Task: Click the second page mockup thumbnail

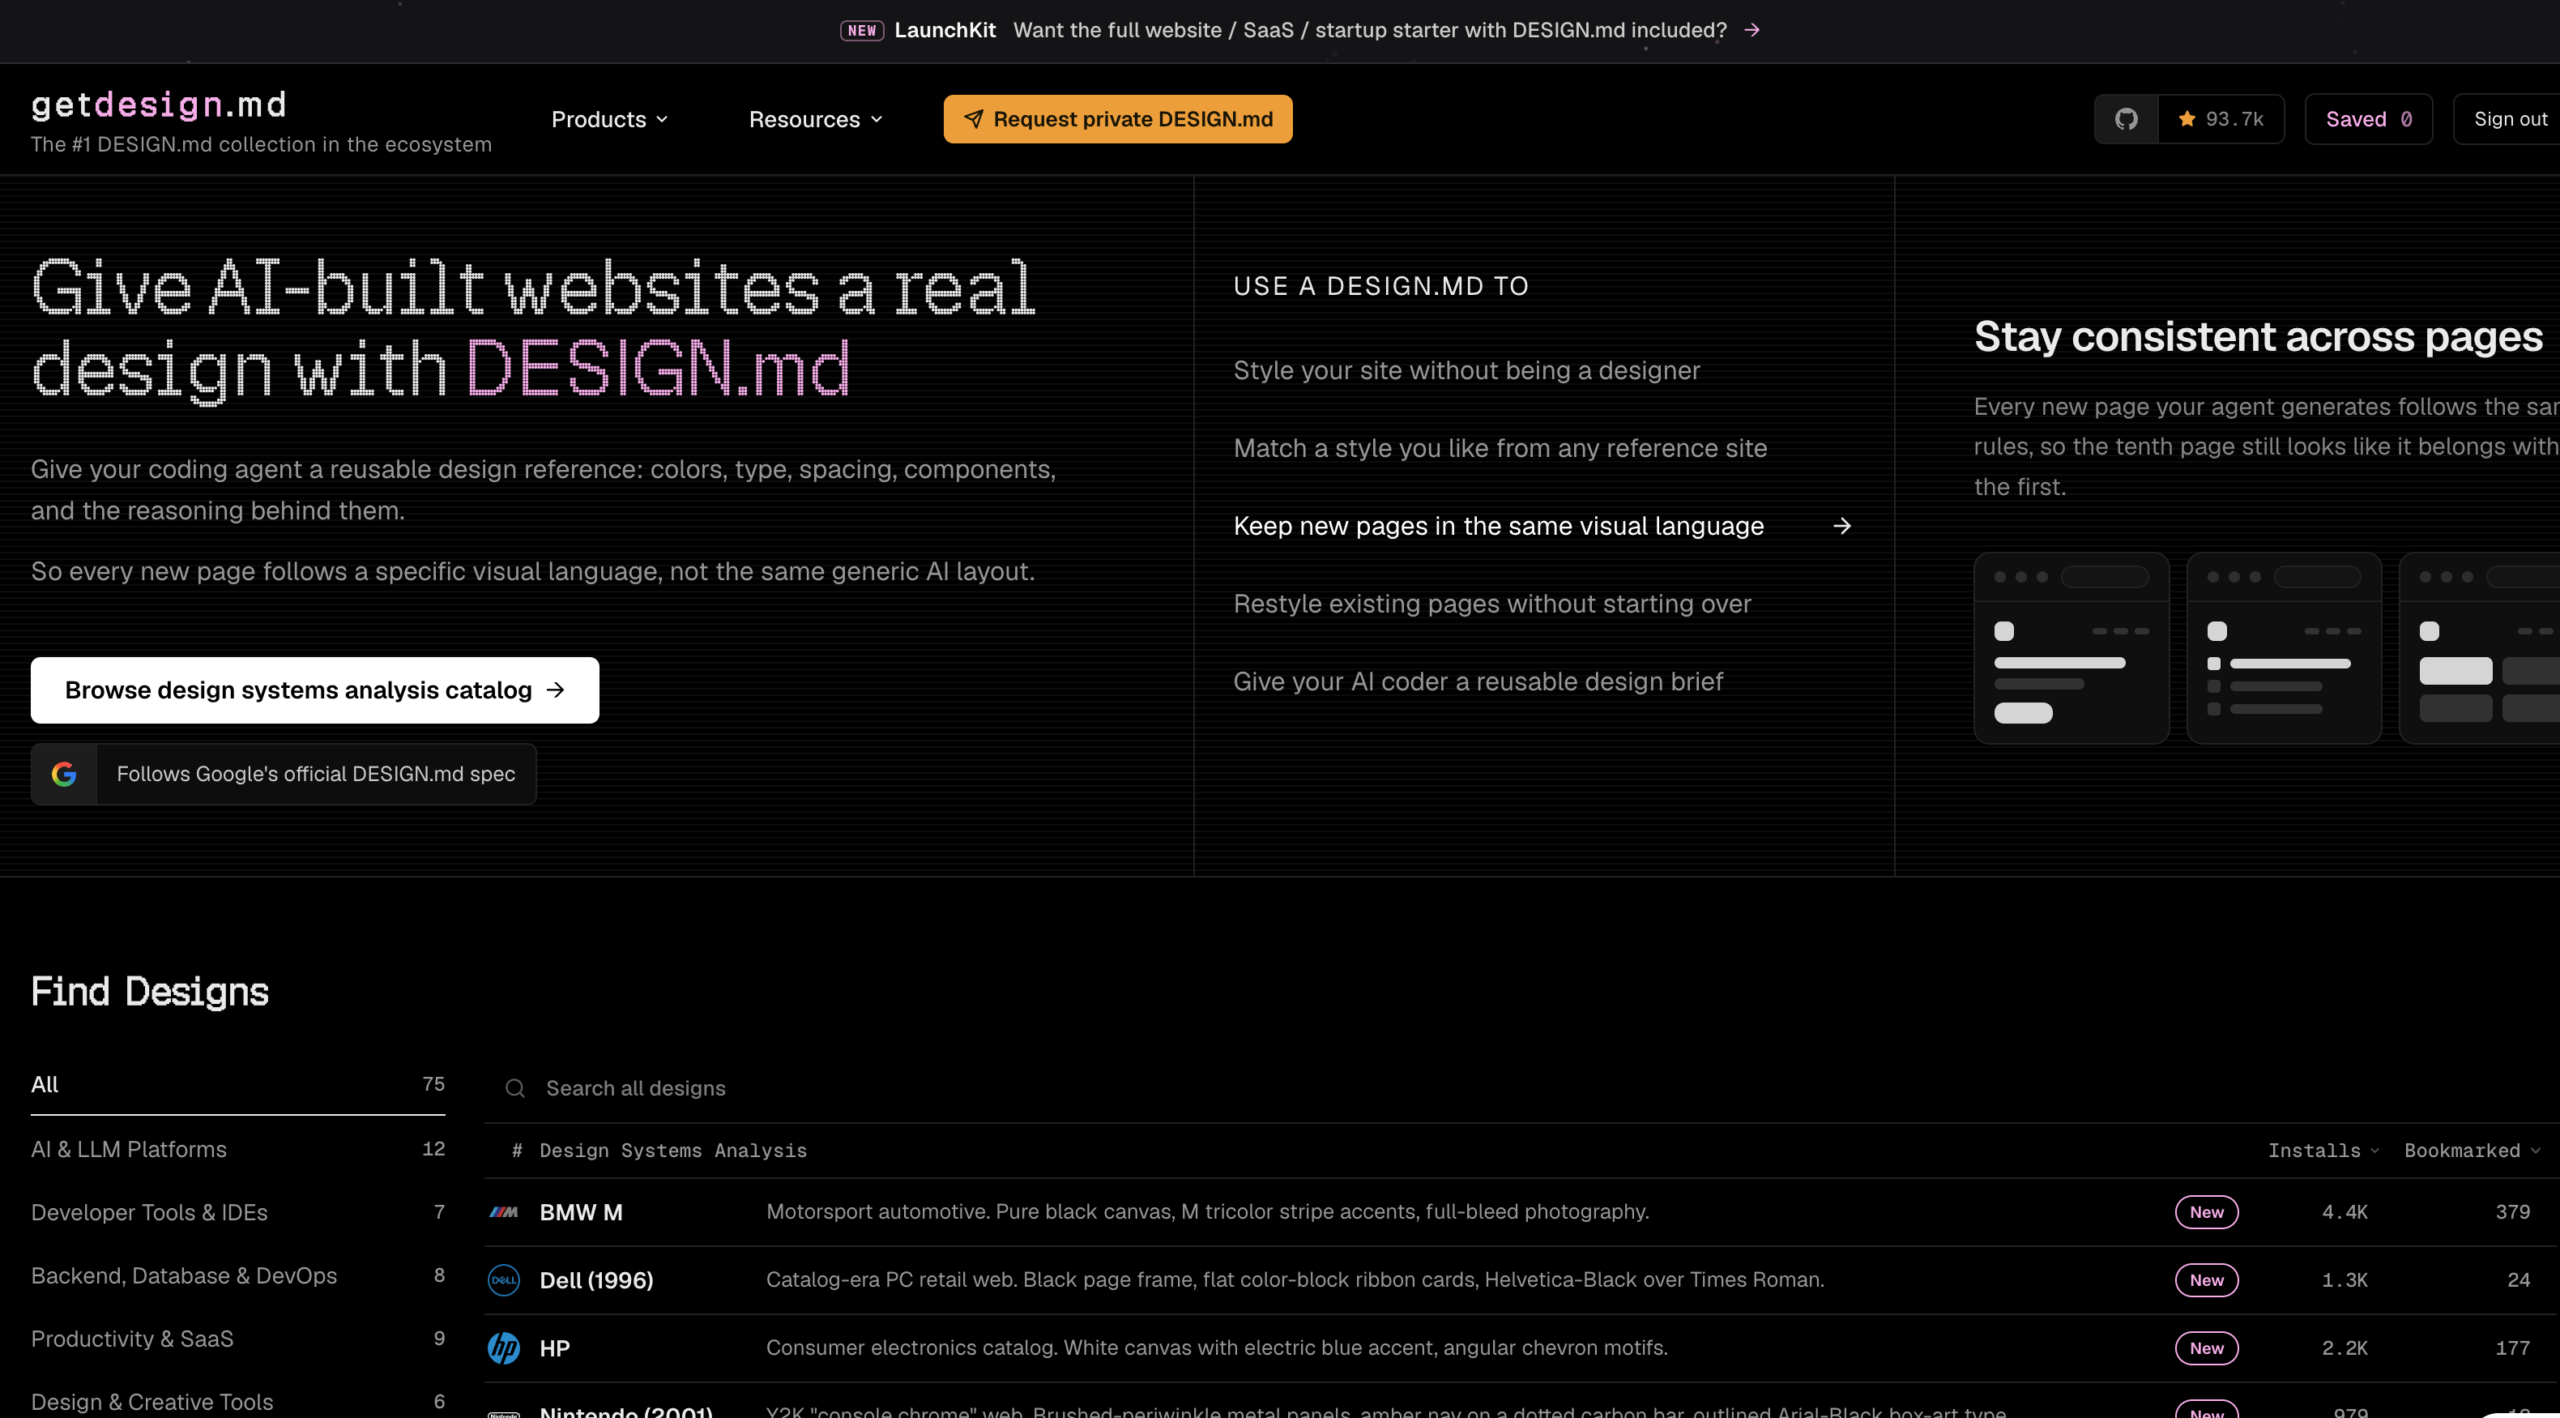Action: coord(2284,648)
